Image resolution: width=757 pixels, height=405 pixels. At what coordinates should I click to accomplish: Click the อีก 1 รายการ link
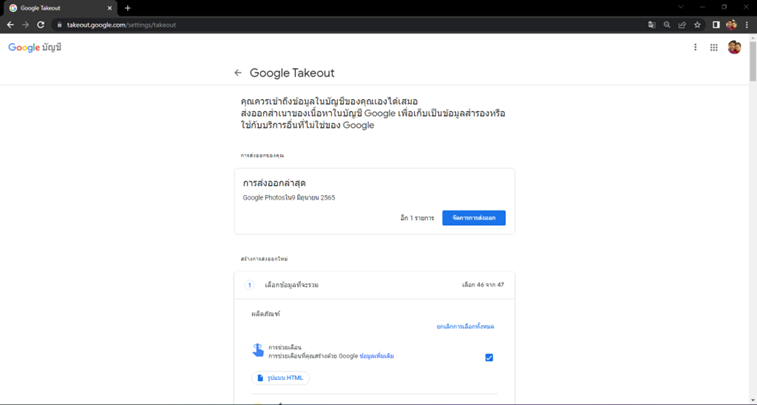(417, 218)
